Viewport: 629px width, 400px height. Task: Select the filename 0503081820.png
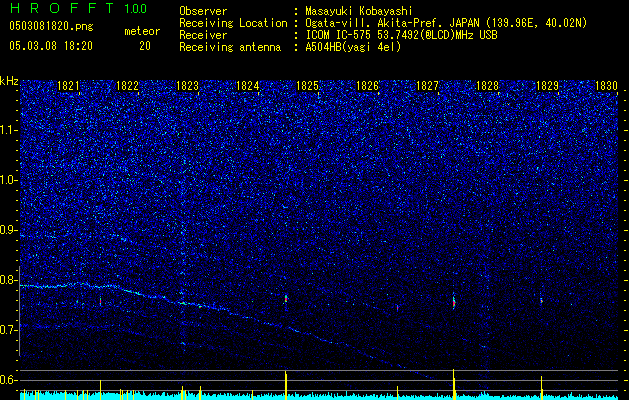coord(51,26)
